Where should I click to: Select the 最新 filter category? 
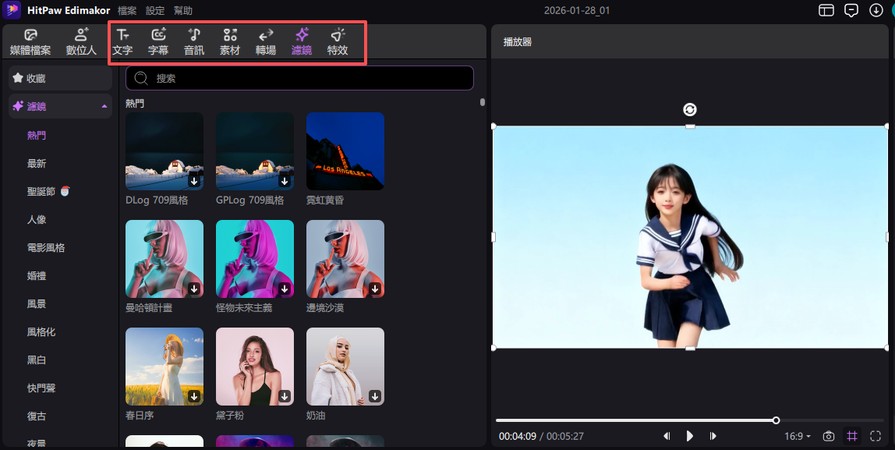click(x=37, y=163)
